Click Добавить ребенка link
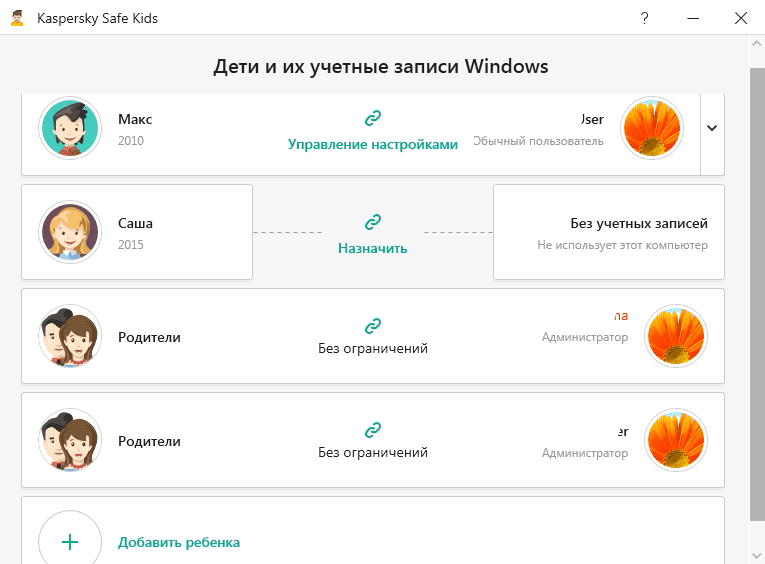Viewport: 765px width, 564px height. [179, 542]
